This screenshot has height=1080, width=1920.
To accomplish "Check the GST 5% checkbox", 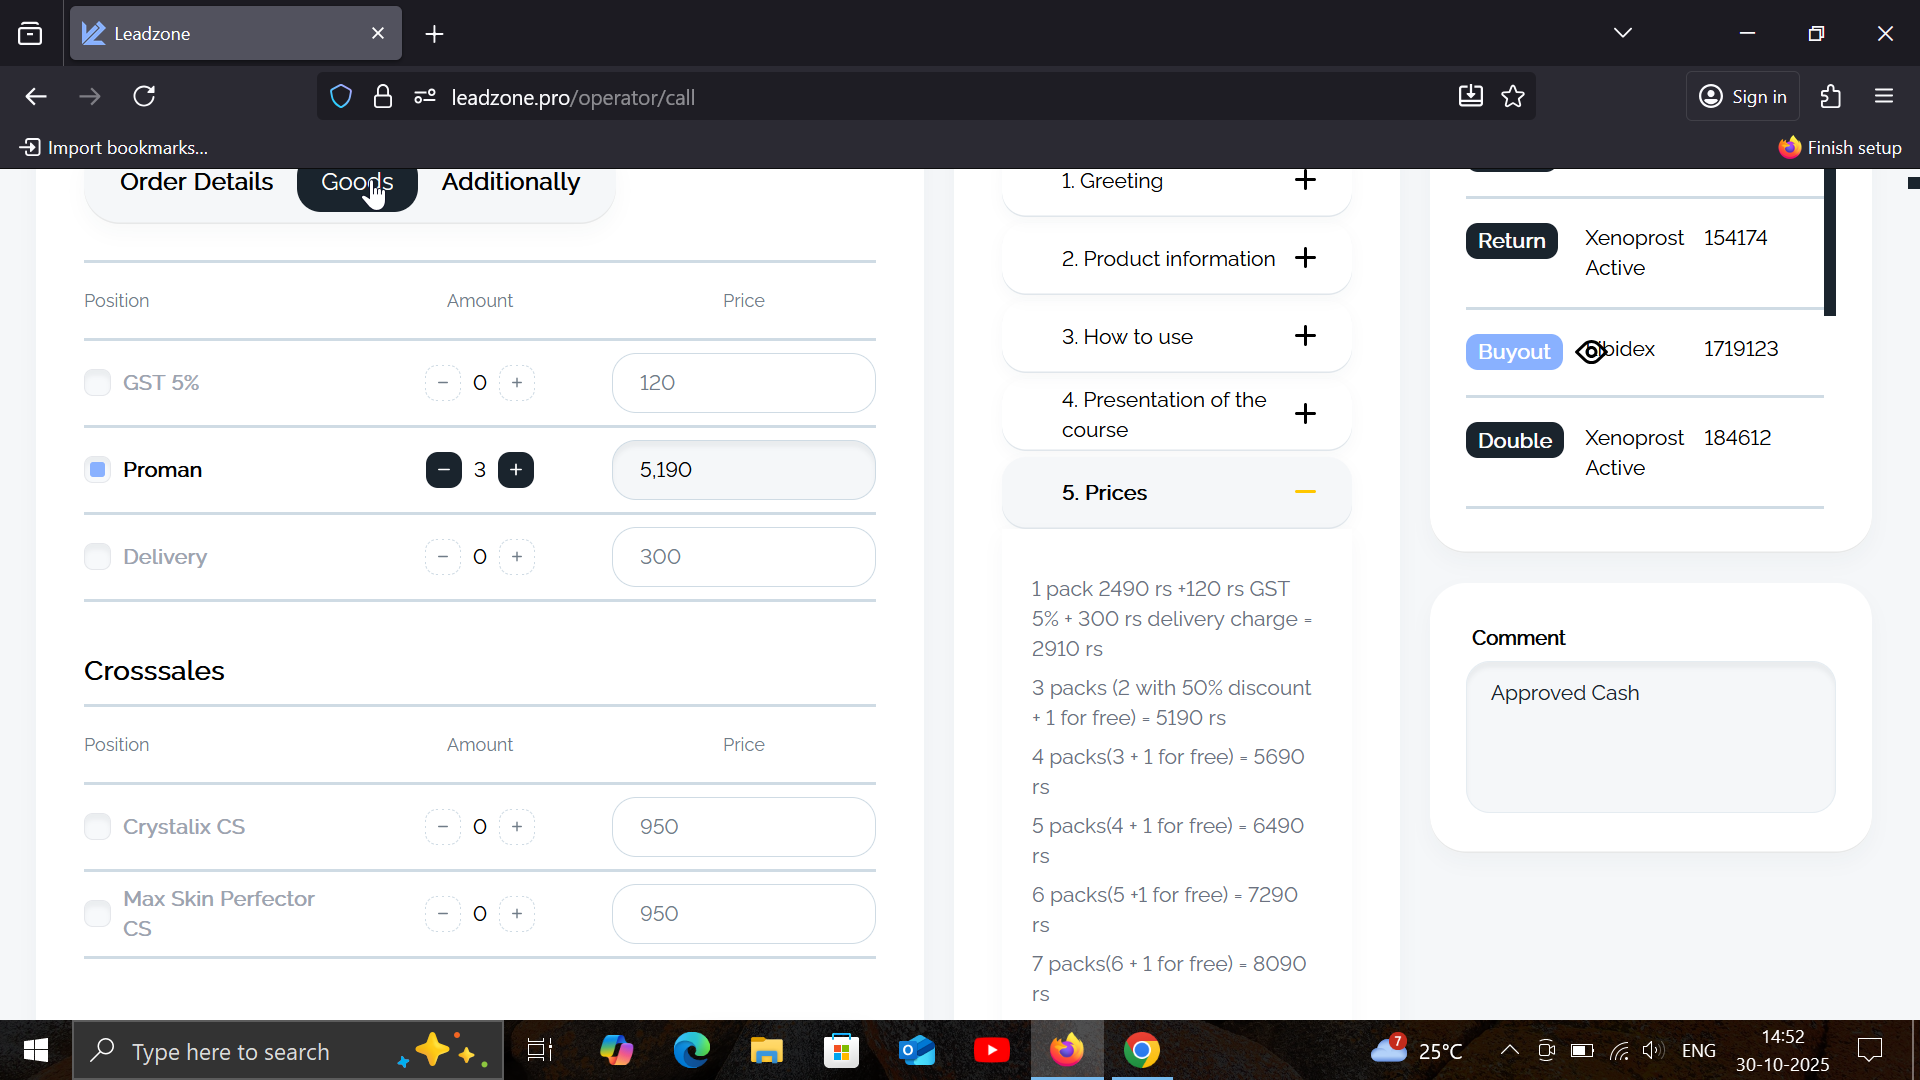I will click(x=97, y=383).
